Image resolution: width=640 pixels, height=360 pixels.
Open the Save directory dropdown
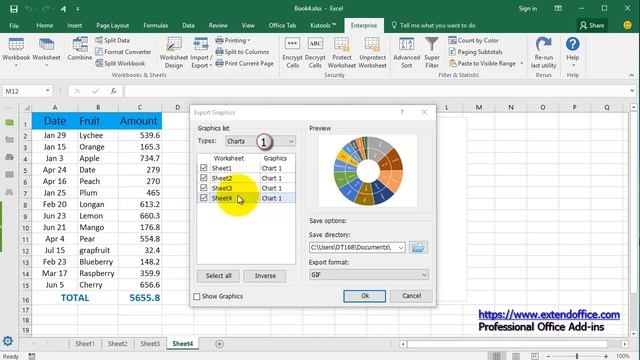pos(401,247)
